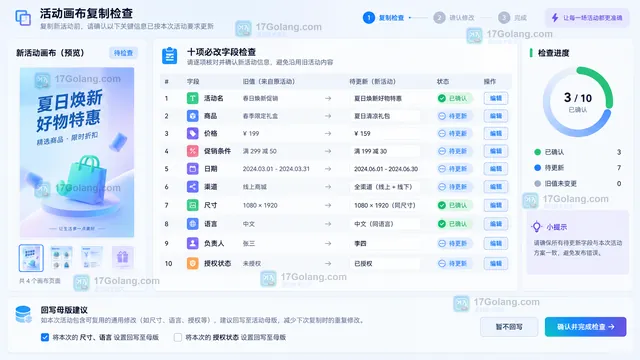Click 编辑 for the 渠道 row

[496, 187]
